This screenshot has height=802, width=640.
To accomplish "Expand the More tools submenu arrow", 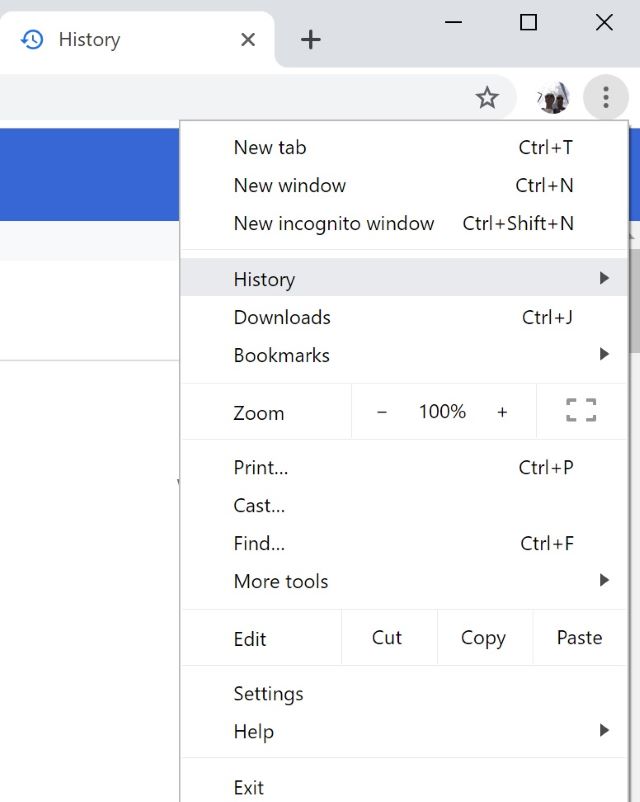I will pos(604,580).
